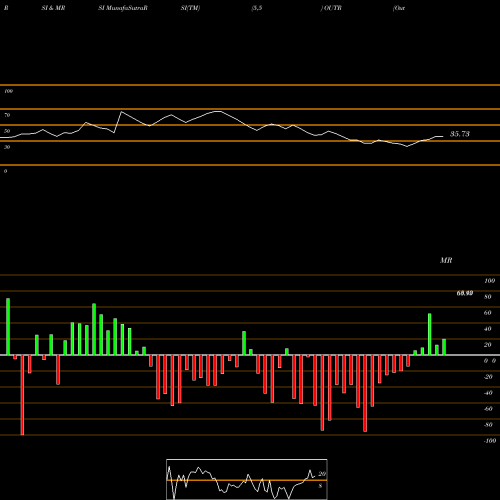
Task: Click the '-80' label on the MR axis
Action: pyautogui.click(x=488, y=425)
